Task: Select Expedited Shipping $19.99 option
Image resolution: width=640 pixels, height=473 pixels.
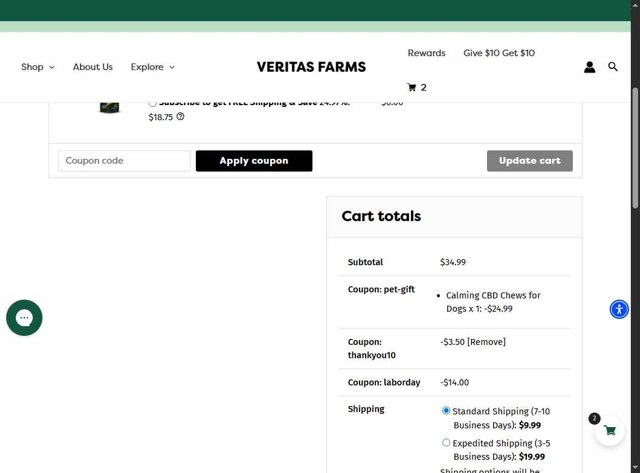Action: tap(446, 442)
